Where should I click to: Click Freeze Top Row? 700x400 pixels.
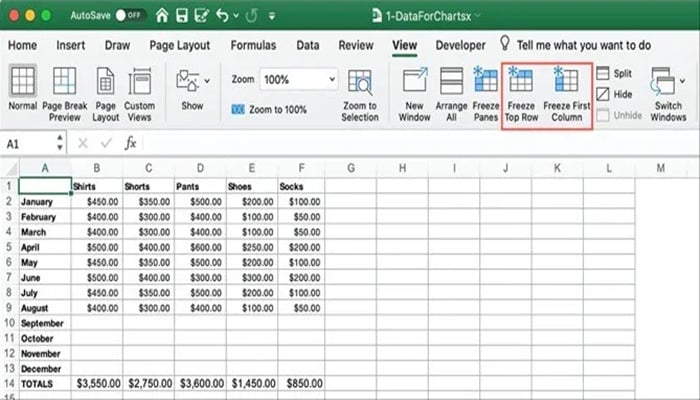click(x=521, y=94)
